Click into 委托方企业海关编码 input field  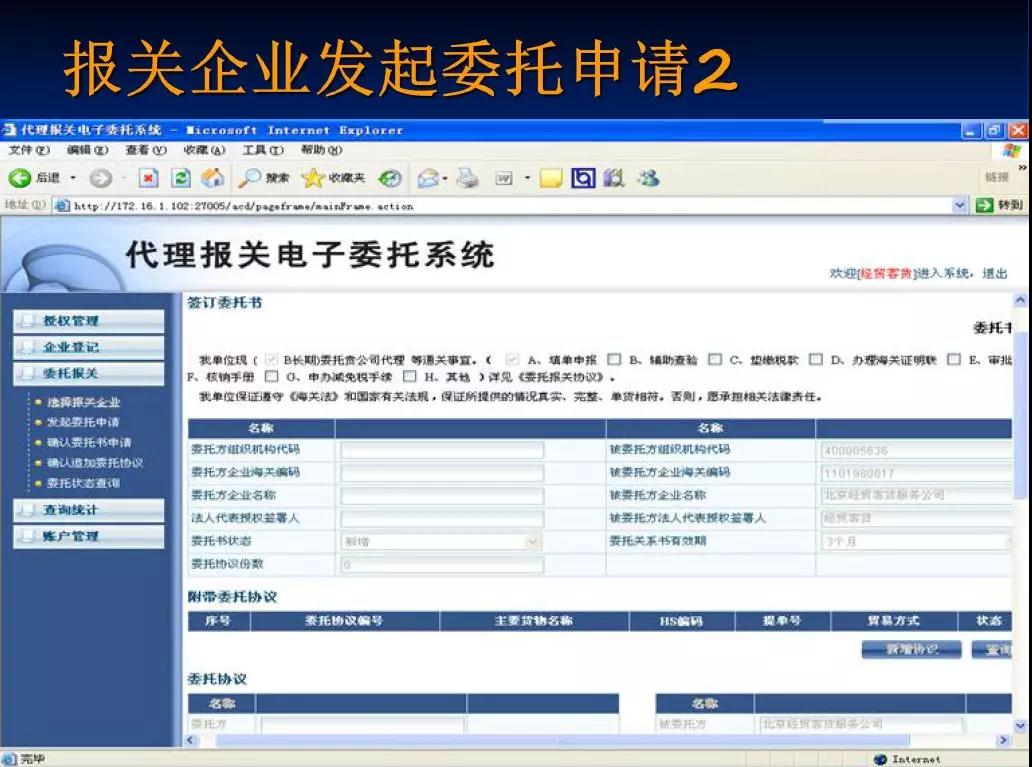pyautogui.click(x=442, y=473)
